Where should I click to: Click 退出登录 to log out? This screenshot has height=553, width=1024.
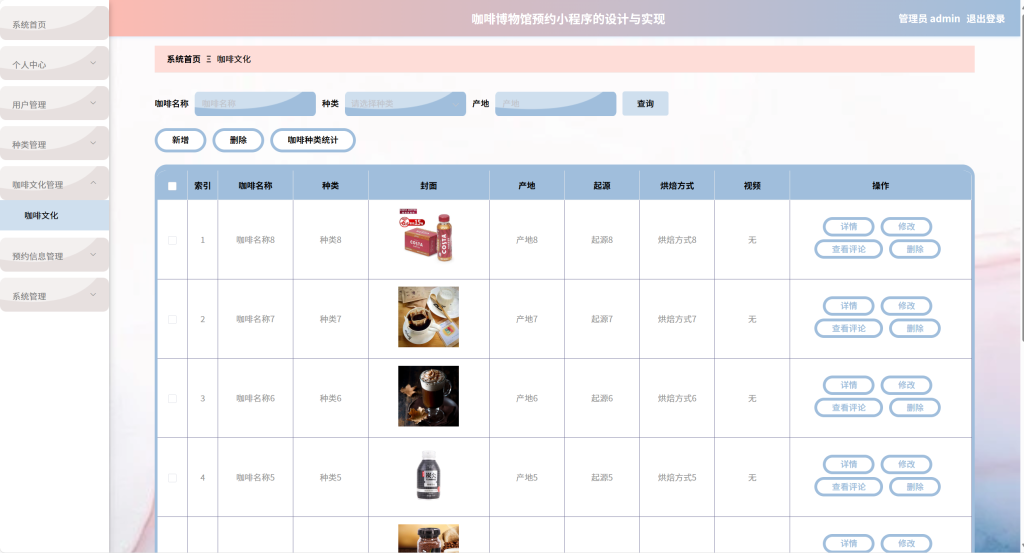point(985,19)
